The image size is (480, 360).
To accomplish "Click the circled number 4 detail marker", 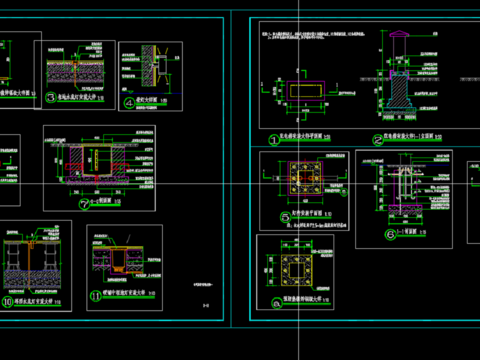I will coord(129,103).
